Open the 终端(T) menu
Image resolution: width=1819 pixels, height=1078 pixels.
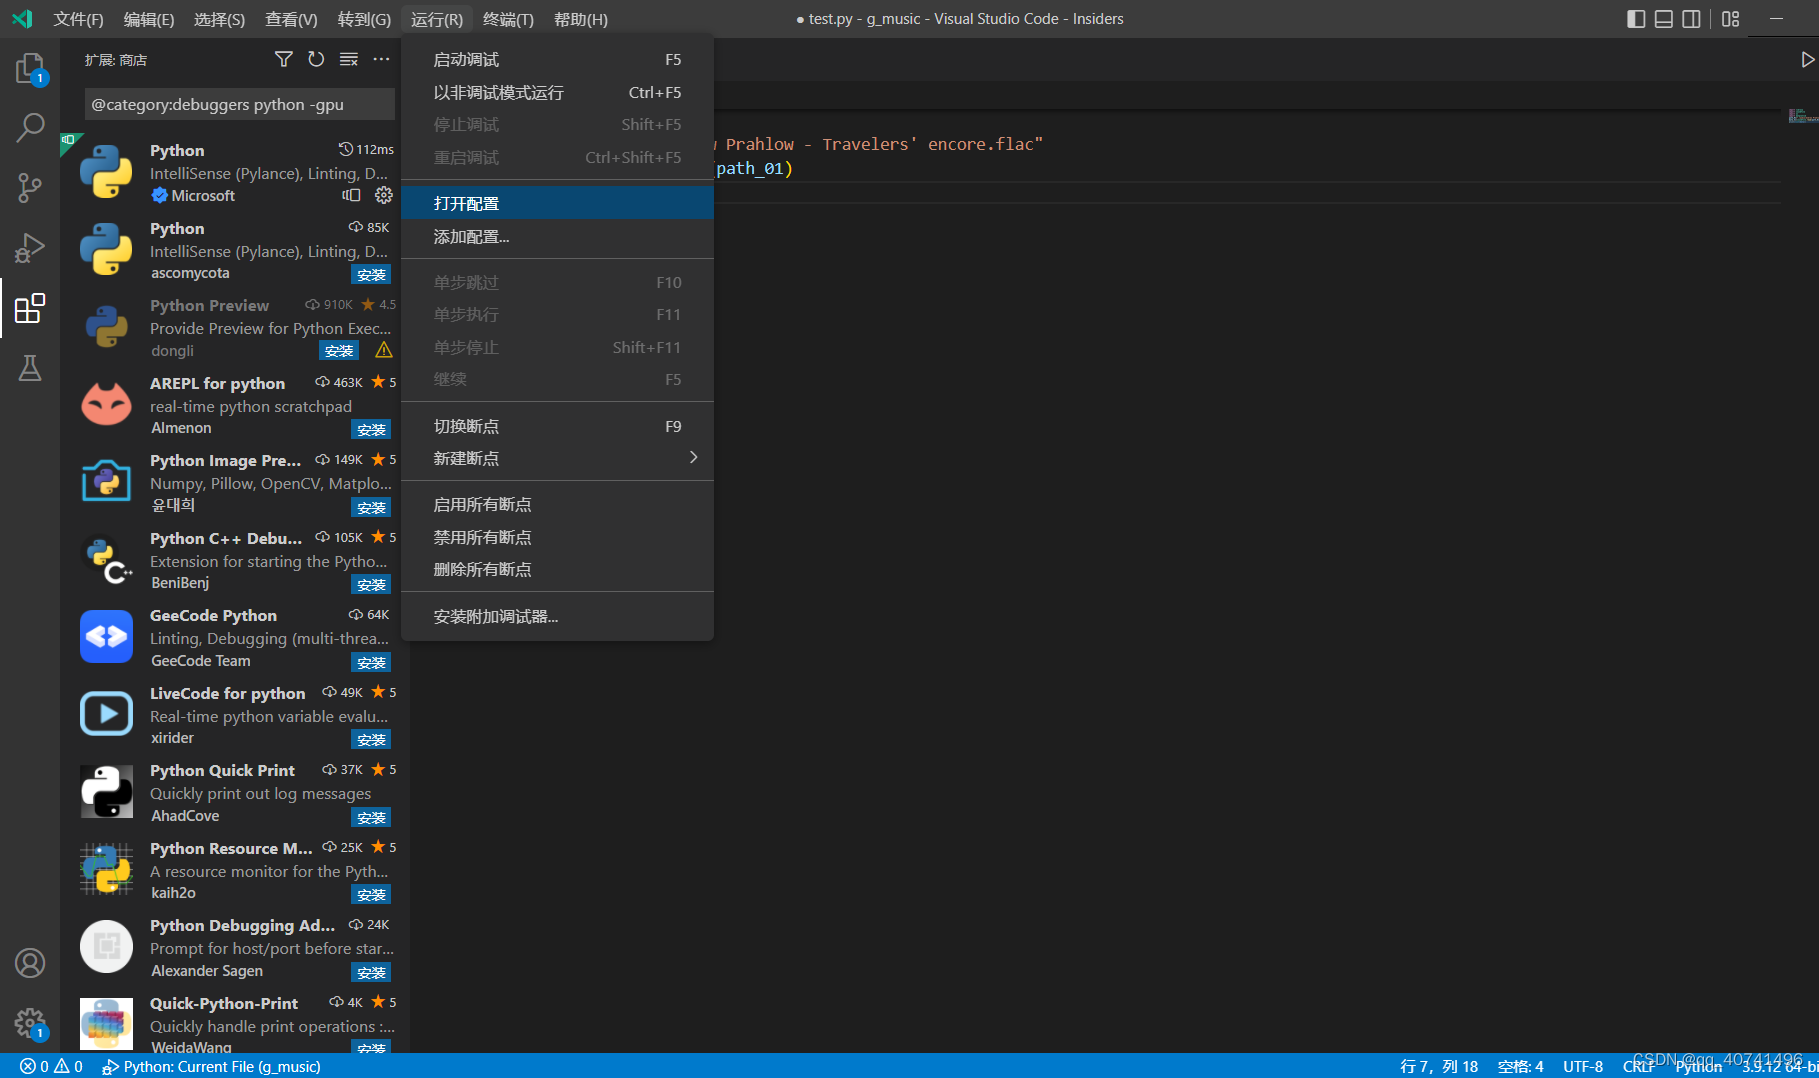tap(508, 18)
